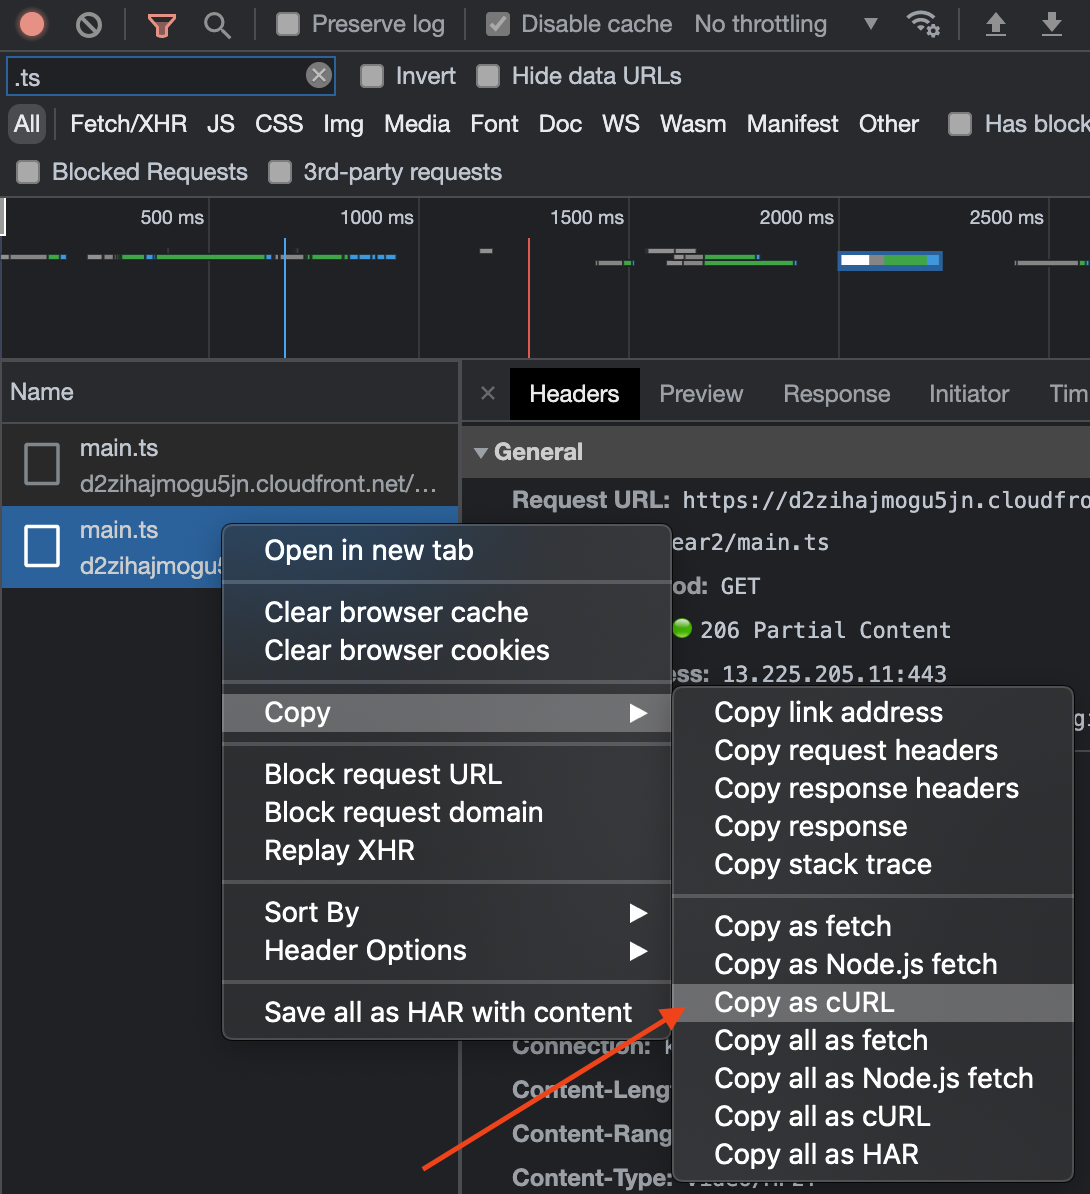Expand the Sort By submenu arrow
This screenshot has height=1194, width=1090.
pyautogui.click(x=638, y=913)
